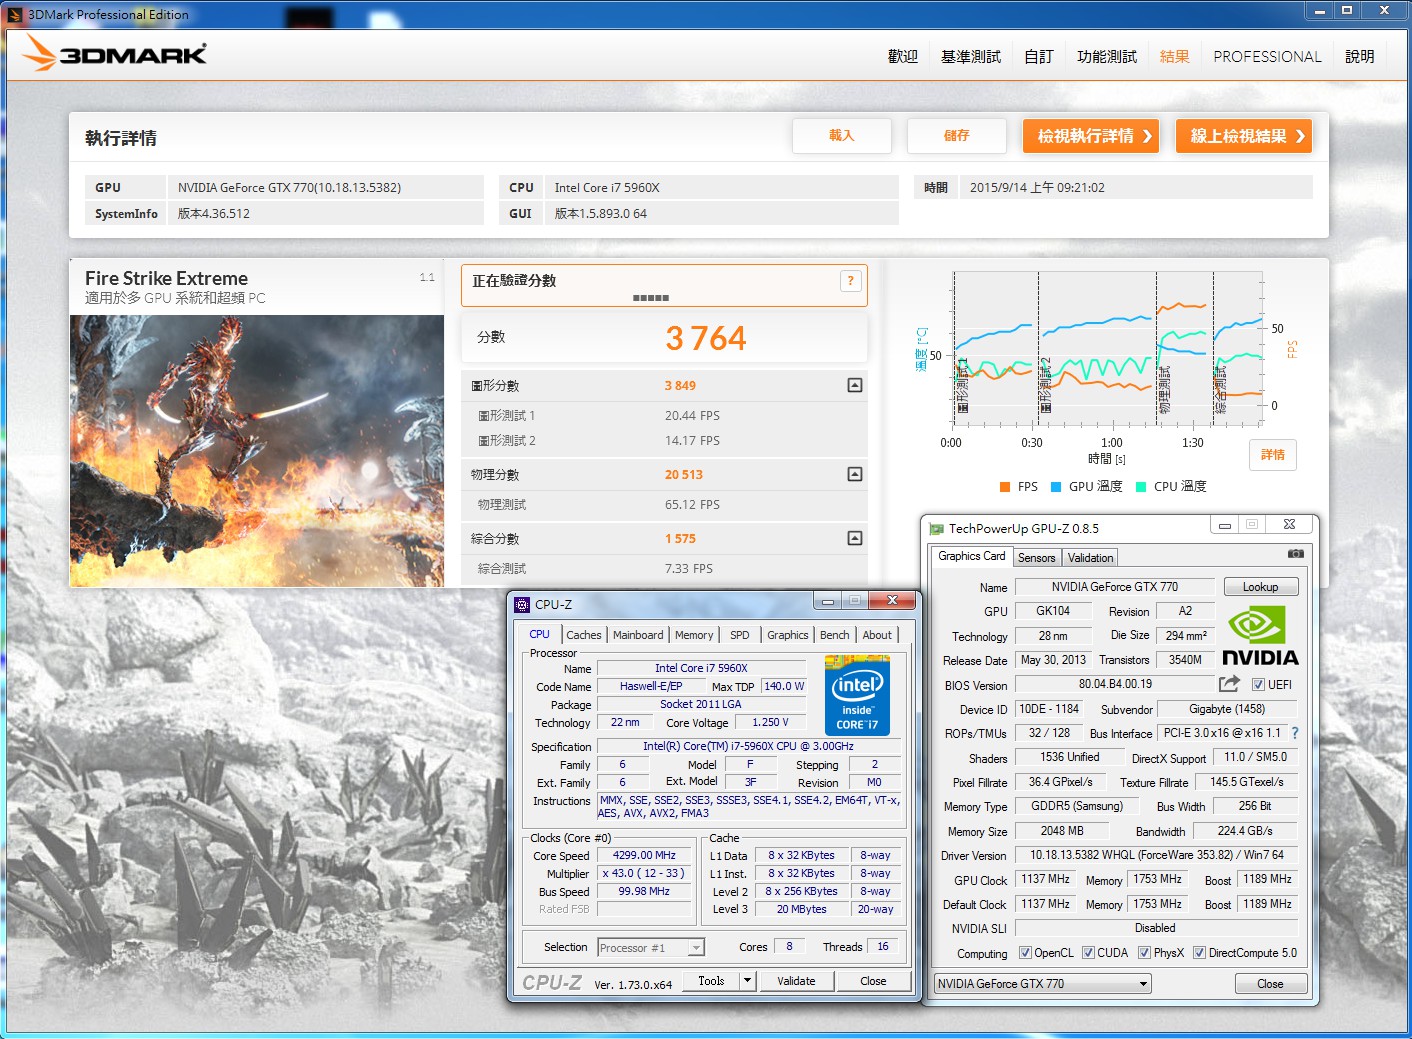Click the CPU-Z Specification field
The width and height of the screenshot is (1412, 1039).
pos(748,746)
